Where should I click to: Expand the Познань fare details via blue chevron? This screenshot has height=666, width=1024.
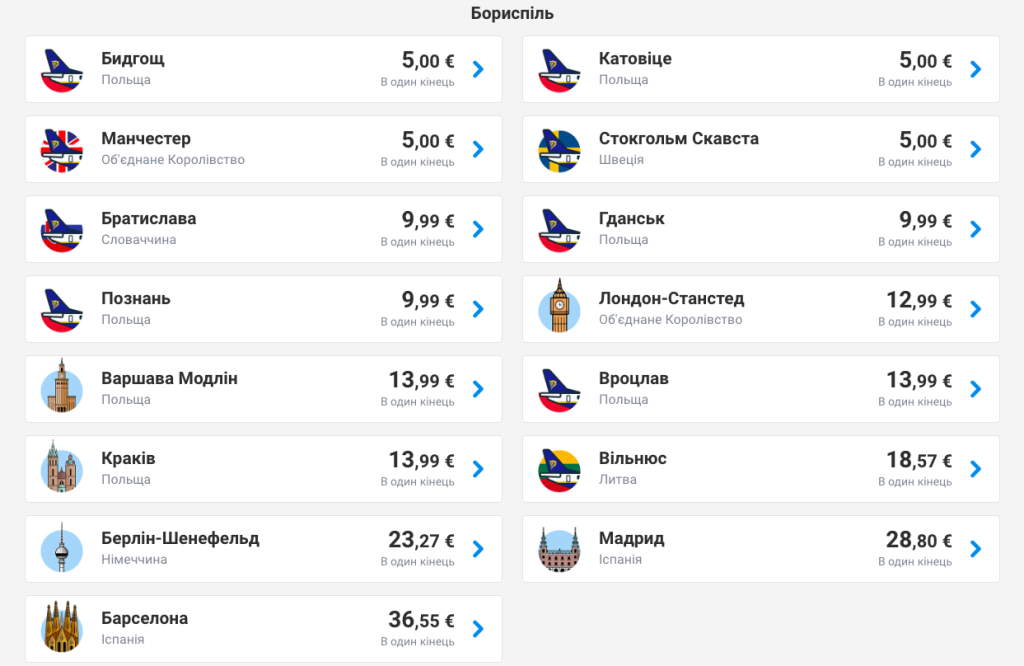point(478,308)
